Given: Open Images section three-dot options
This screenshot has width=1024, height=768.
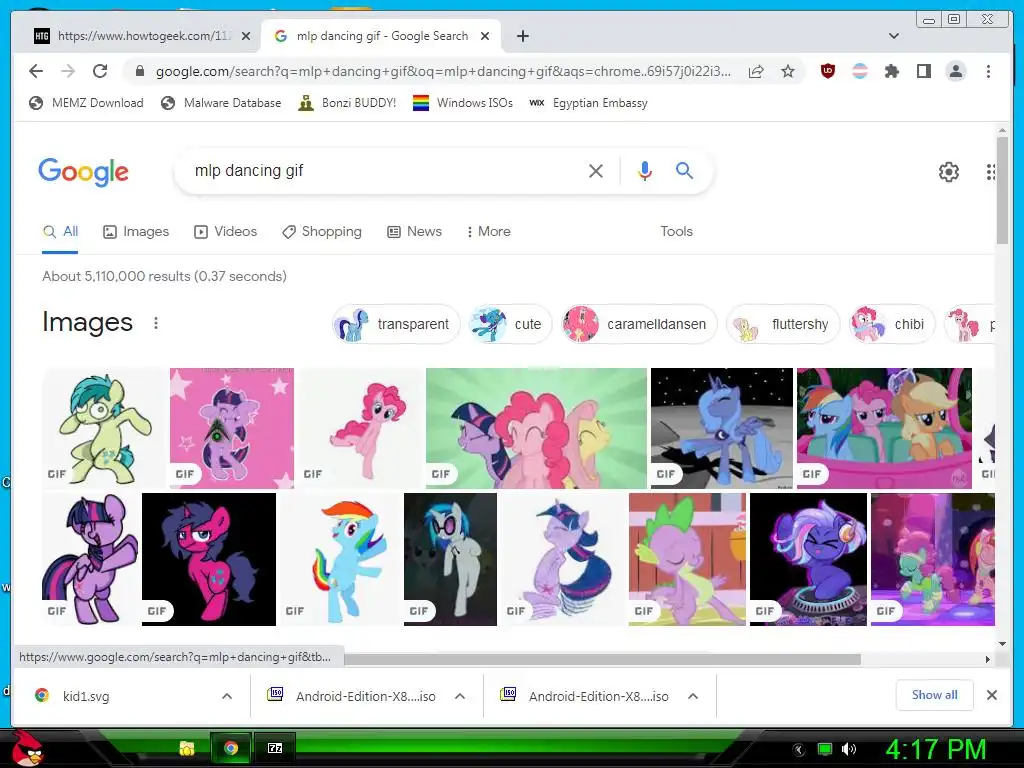Looking at the screenshot, I should 155,323.
